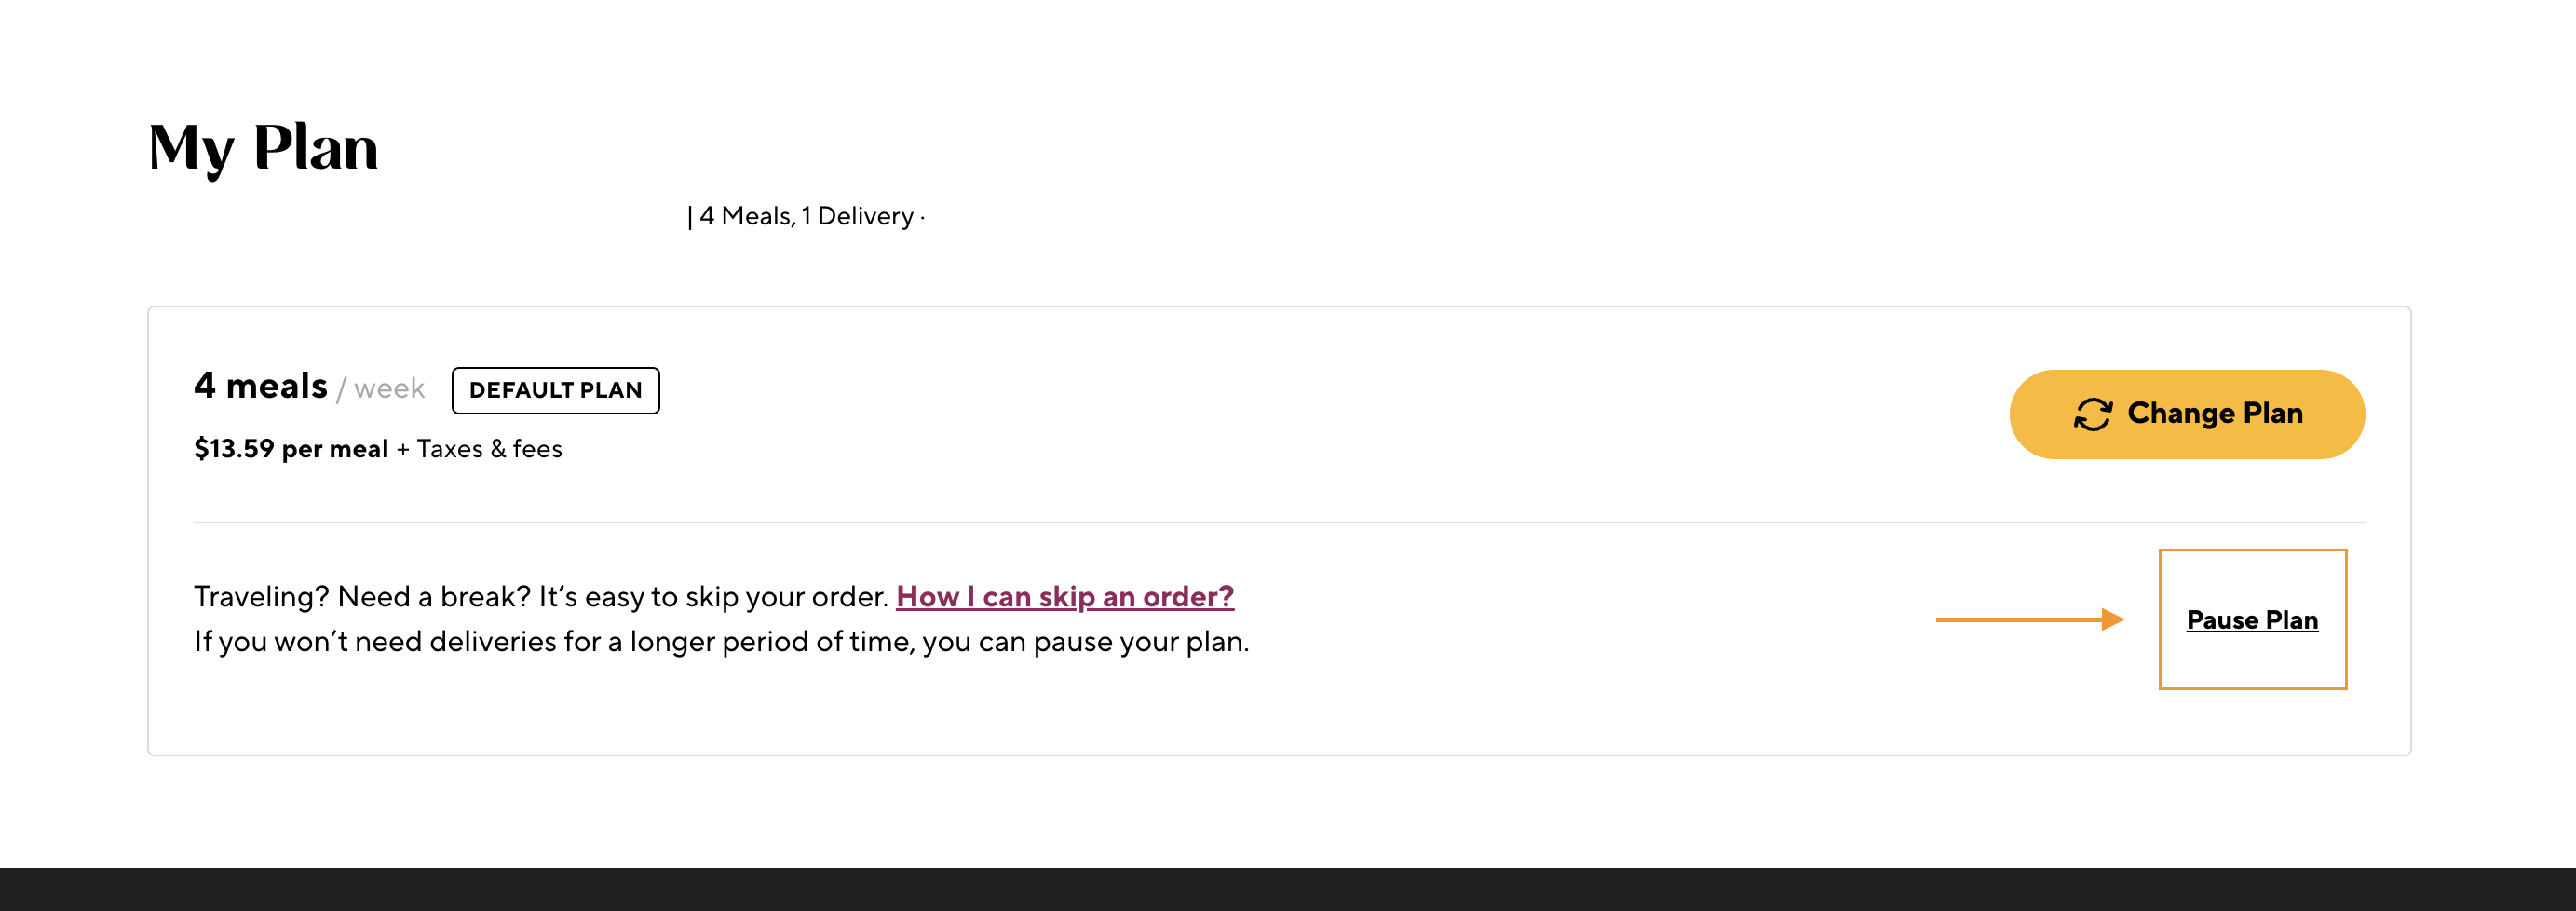Select the Pause Plan link

point(2251,620)
